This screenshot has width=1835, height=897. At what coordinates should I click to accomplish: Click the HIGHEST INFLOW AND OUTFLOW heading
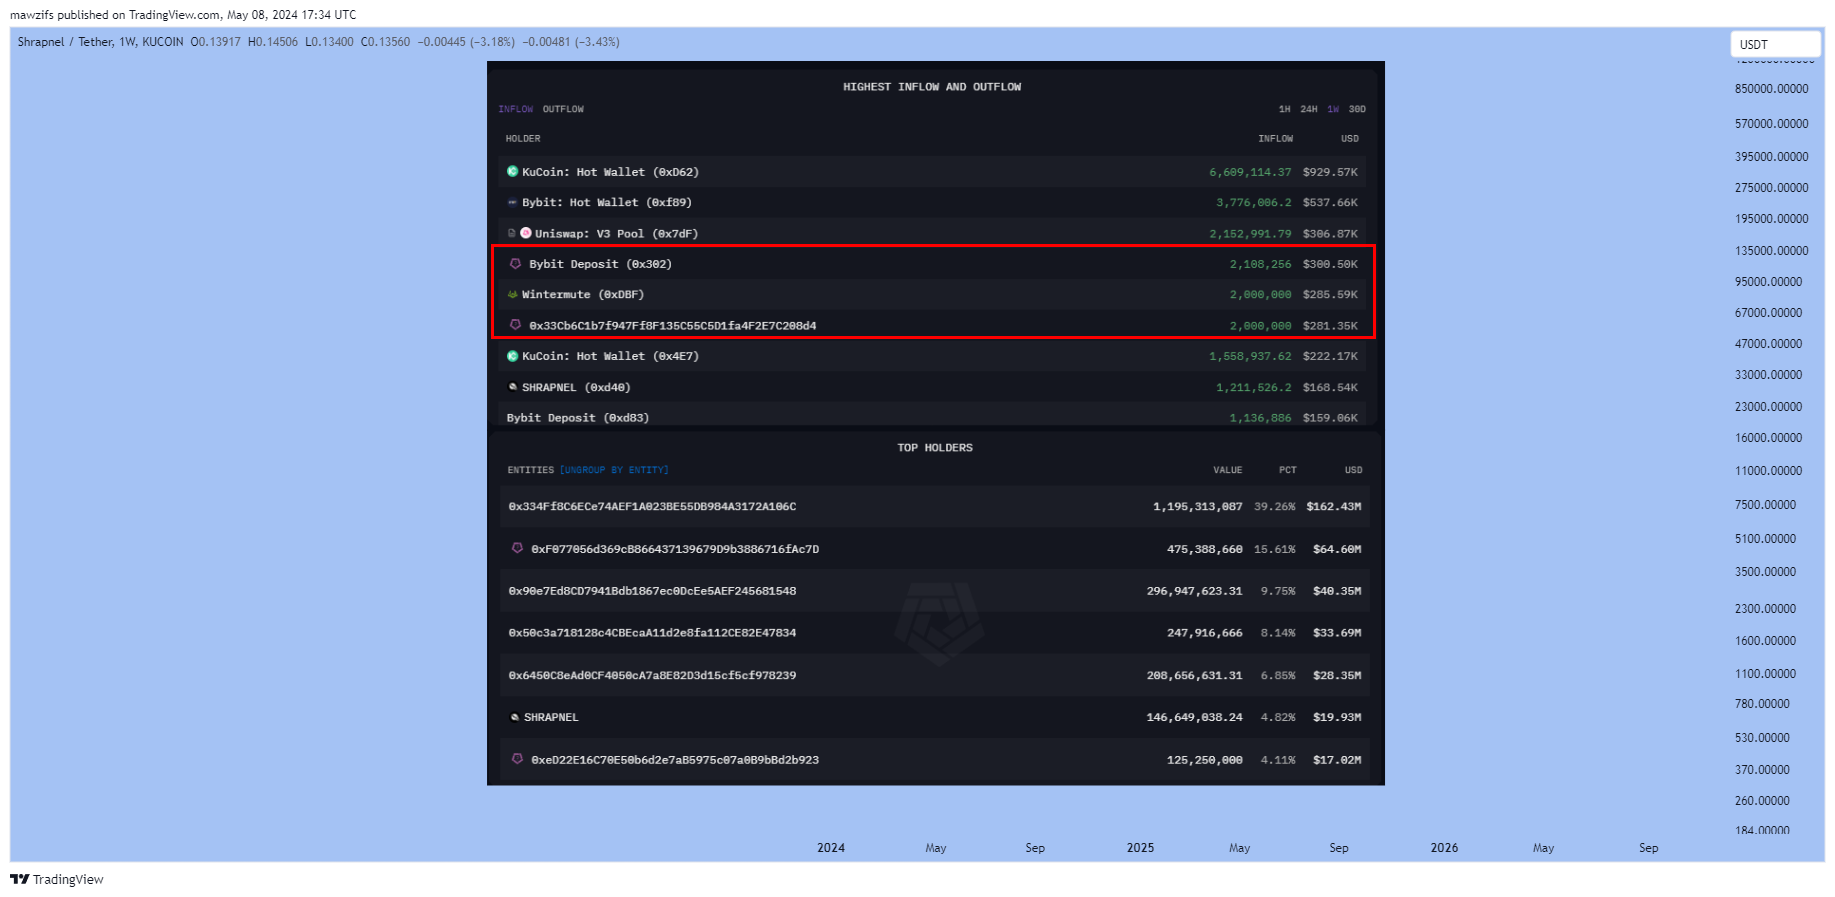tap(932, 87)
